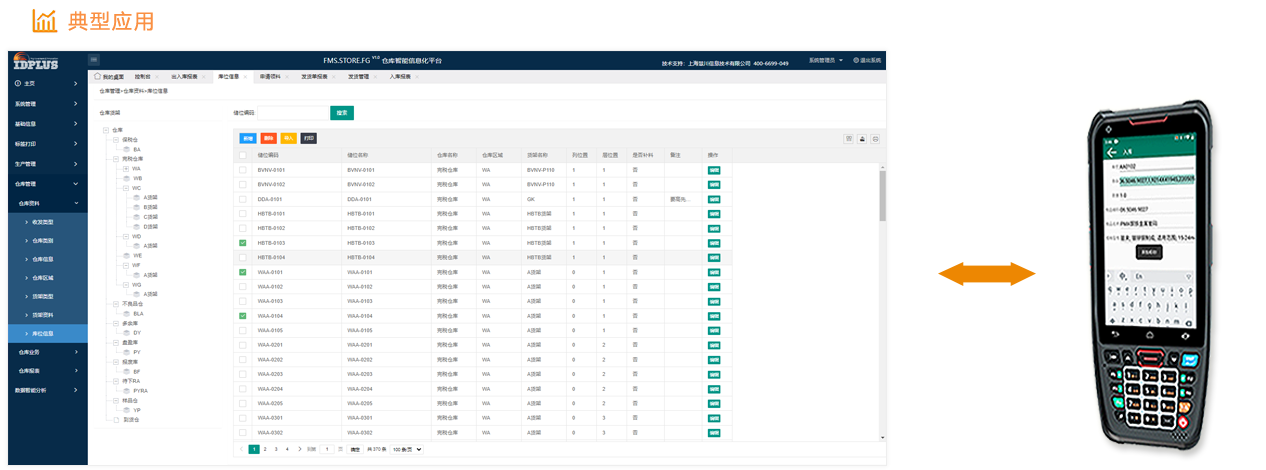Click the edit button for row WAA-0102
The height and width of the screenshot is (470, 1266).
pyautogui.click(x=714, y=287)
